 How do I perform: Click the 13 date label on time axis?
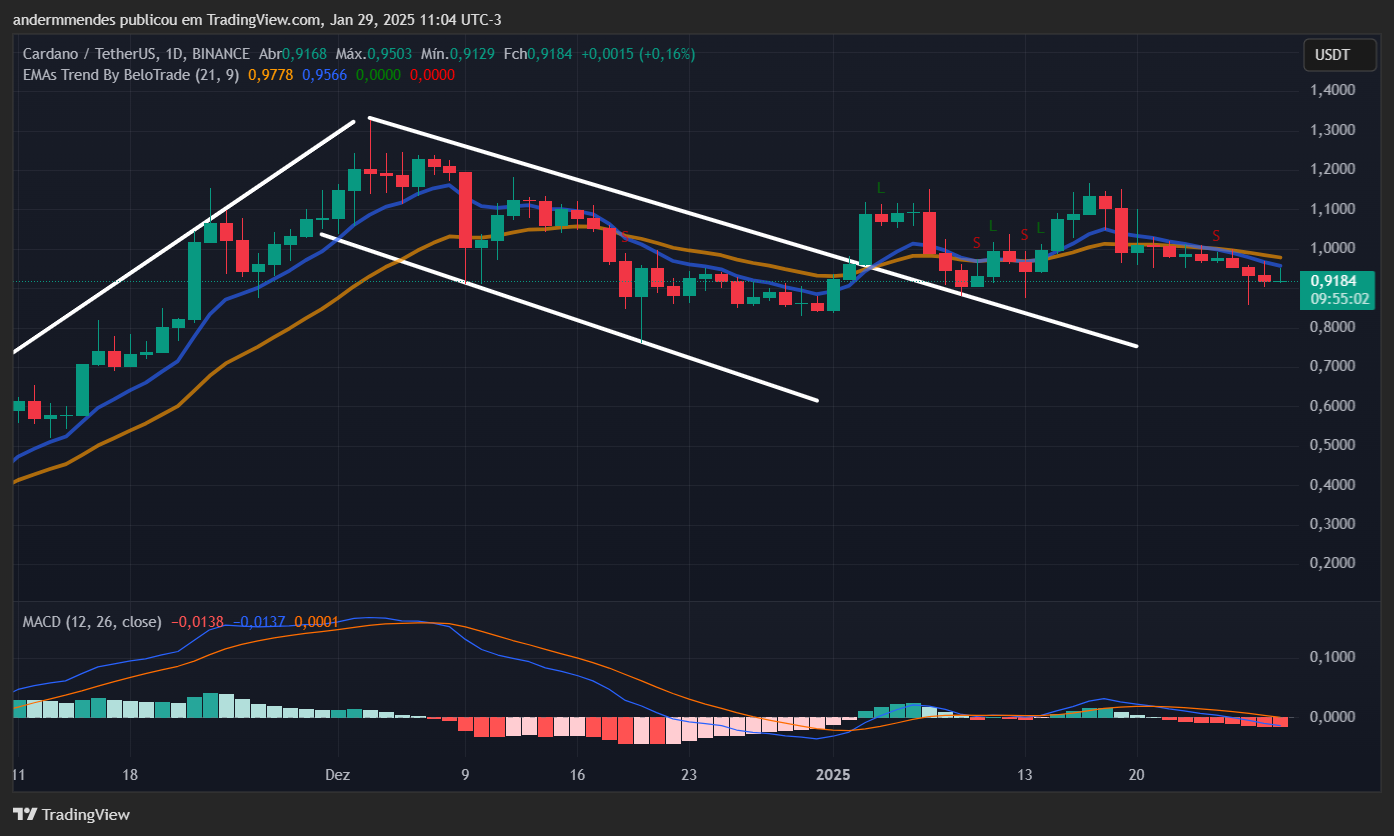pos(1024,775)
